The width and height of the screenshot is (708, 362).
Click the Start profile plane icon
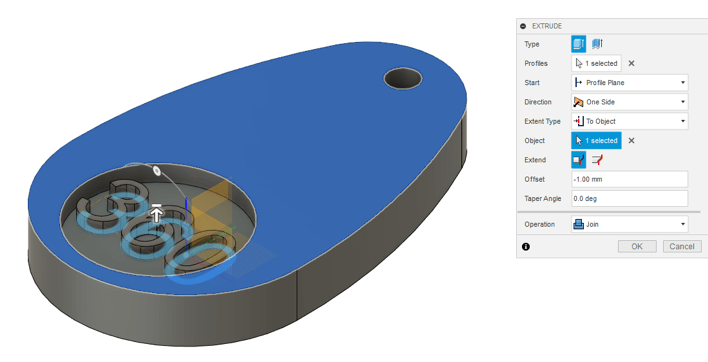[578, 83]
